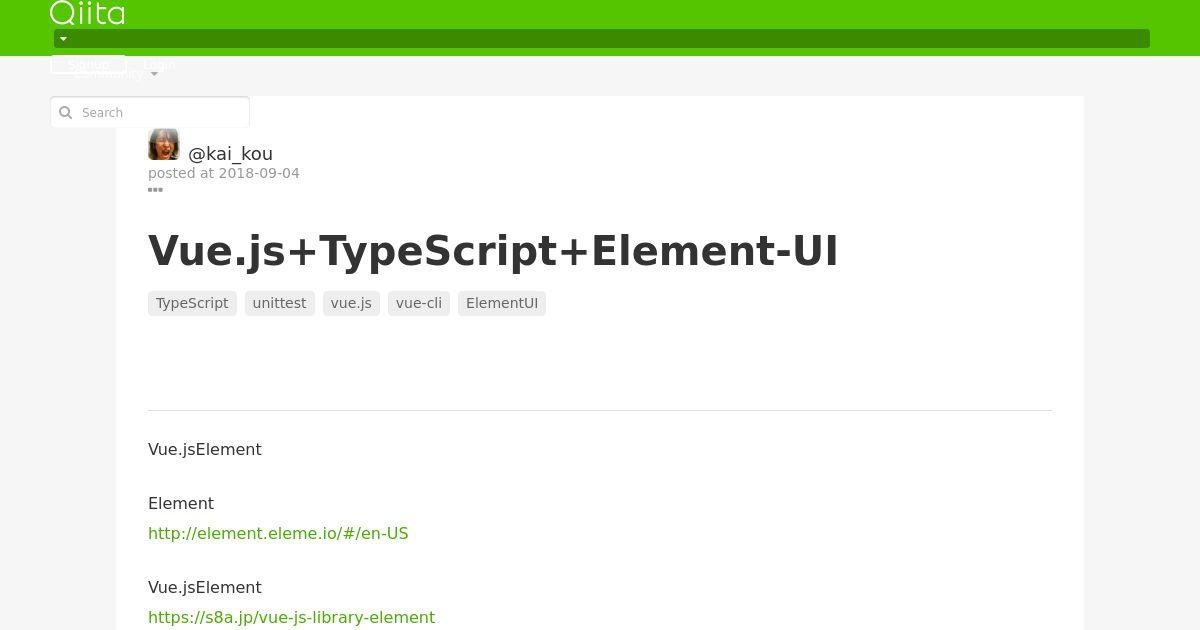Select the unittest tag
Screen dimensions: 1200x630
coord(280,303)
